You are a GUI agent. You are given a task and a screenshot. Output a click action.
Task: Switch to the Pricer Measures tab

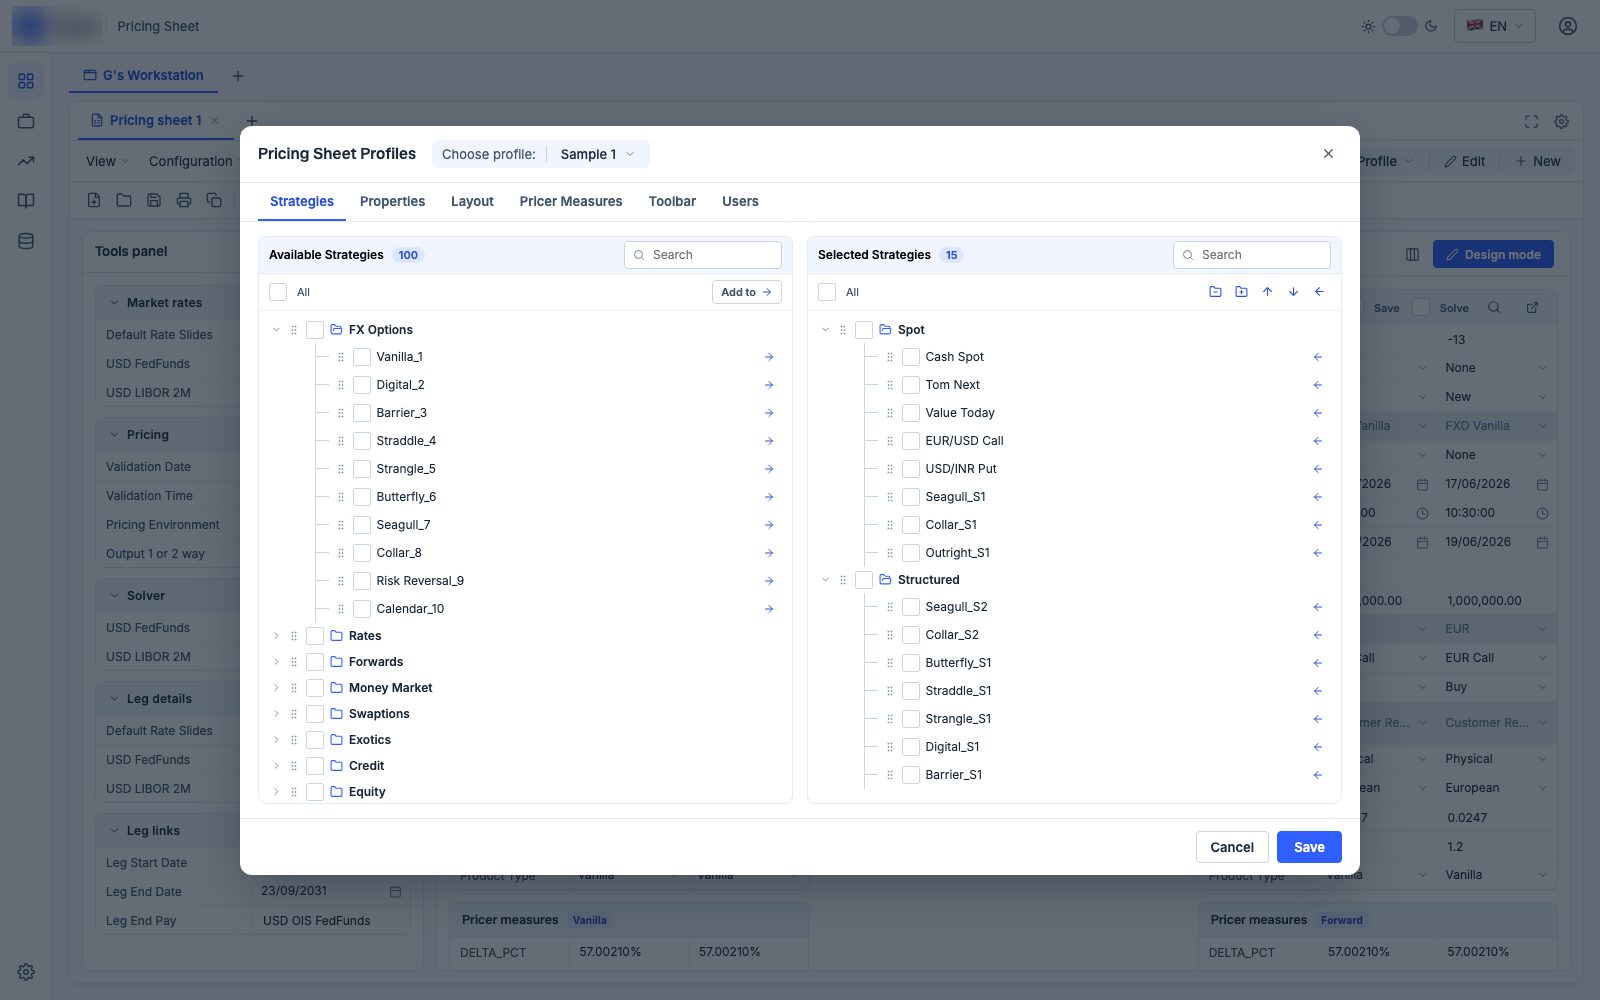(x=571, y=201)
